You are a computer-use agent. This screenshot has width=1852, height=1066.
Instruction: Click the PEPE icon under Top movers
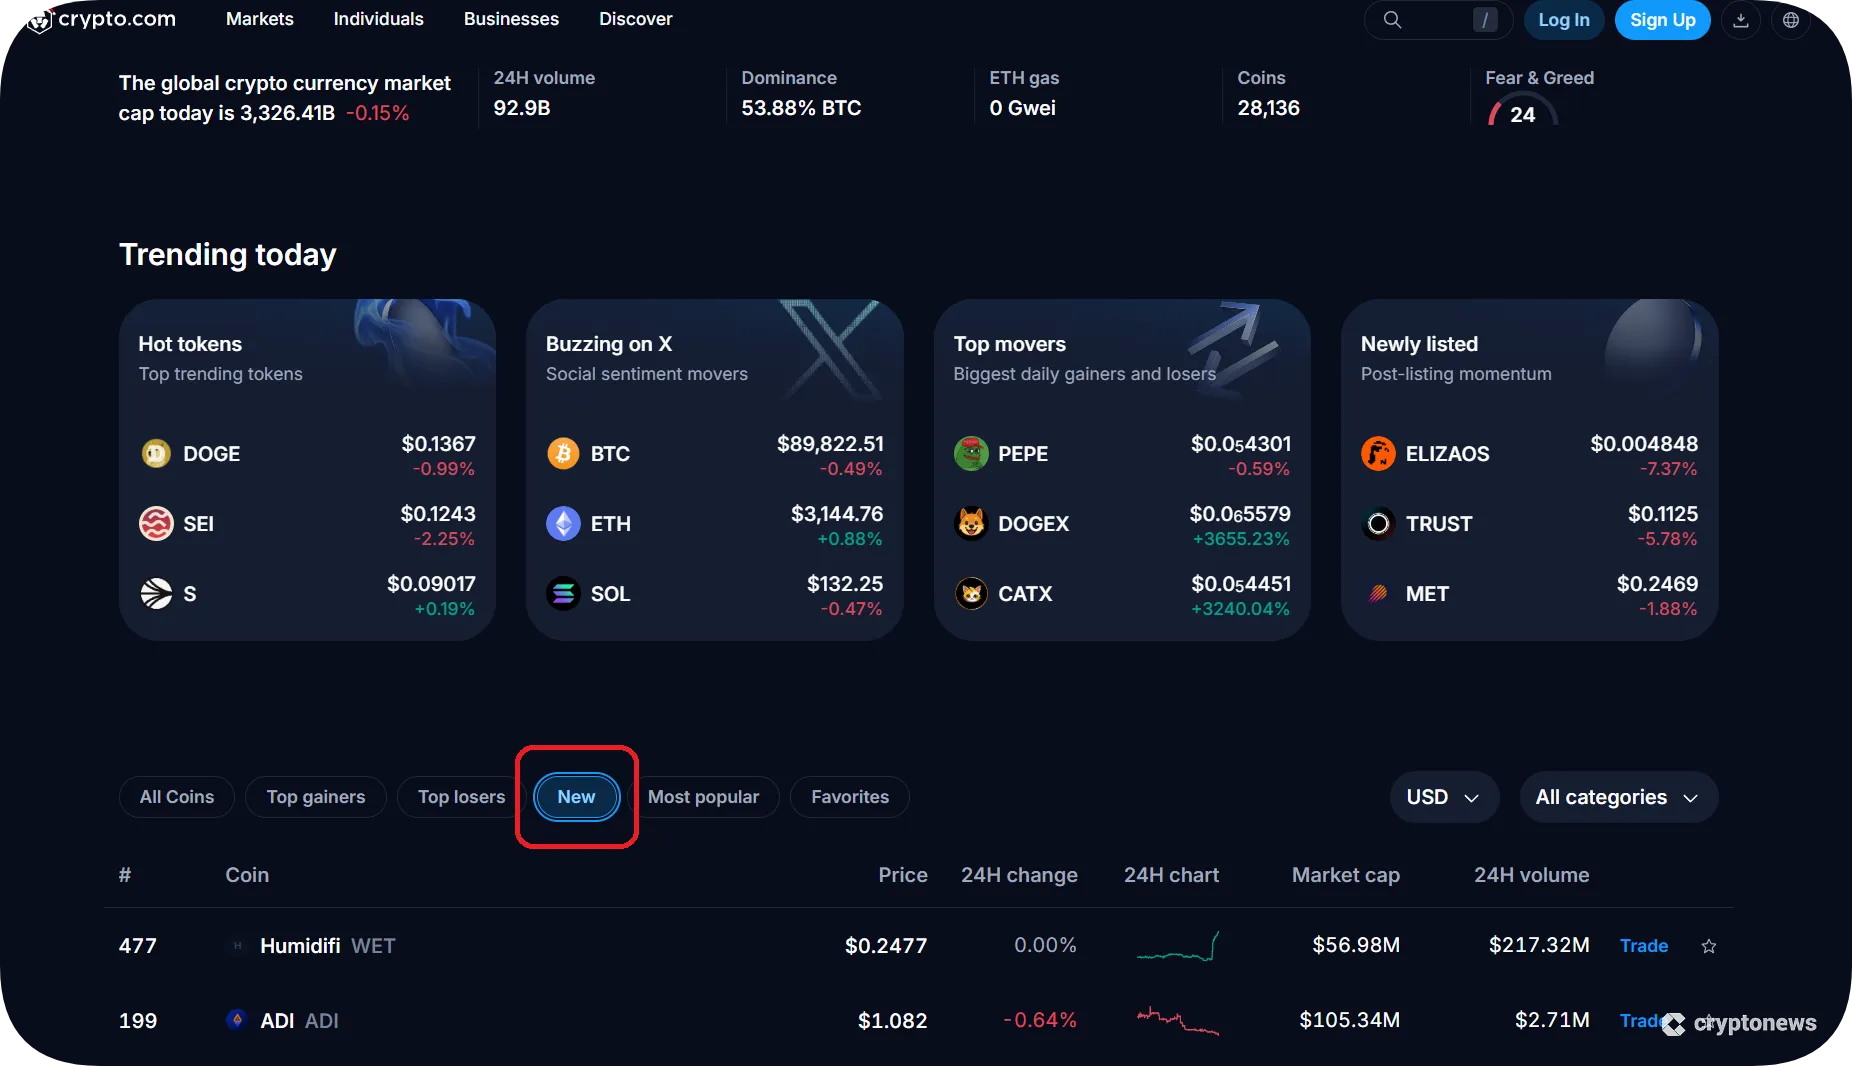(971, 453)
